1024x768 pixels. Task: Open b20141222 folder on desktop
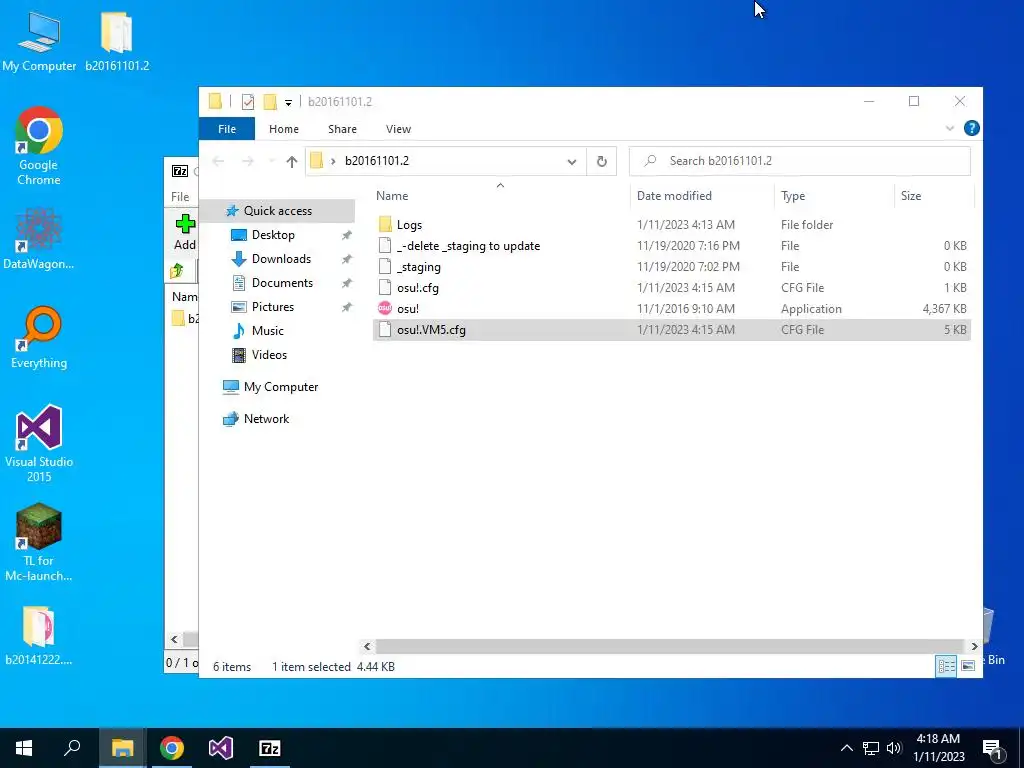point(39,635)
